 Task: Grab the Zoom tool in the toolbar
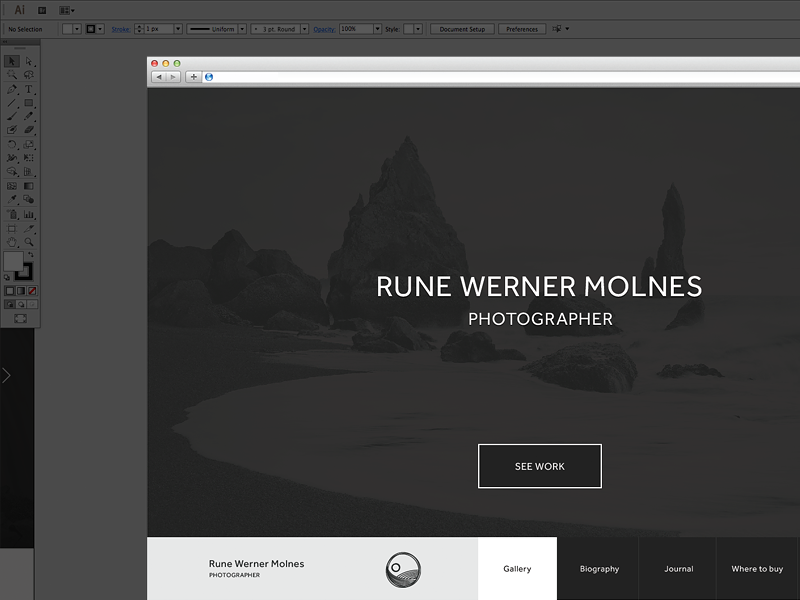tap(30, 240)
